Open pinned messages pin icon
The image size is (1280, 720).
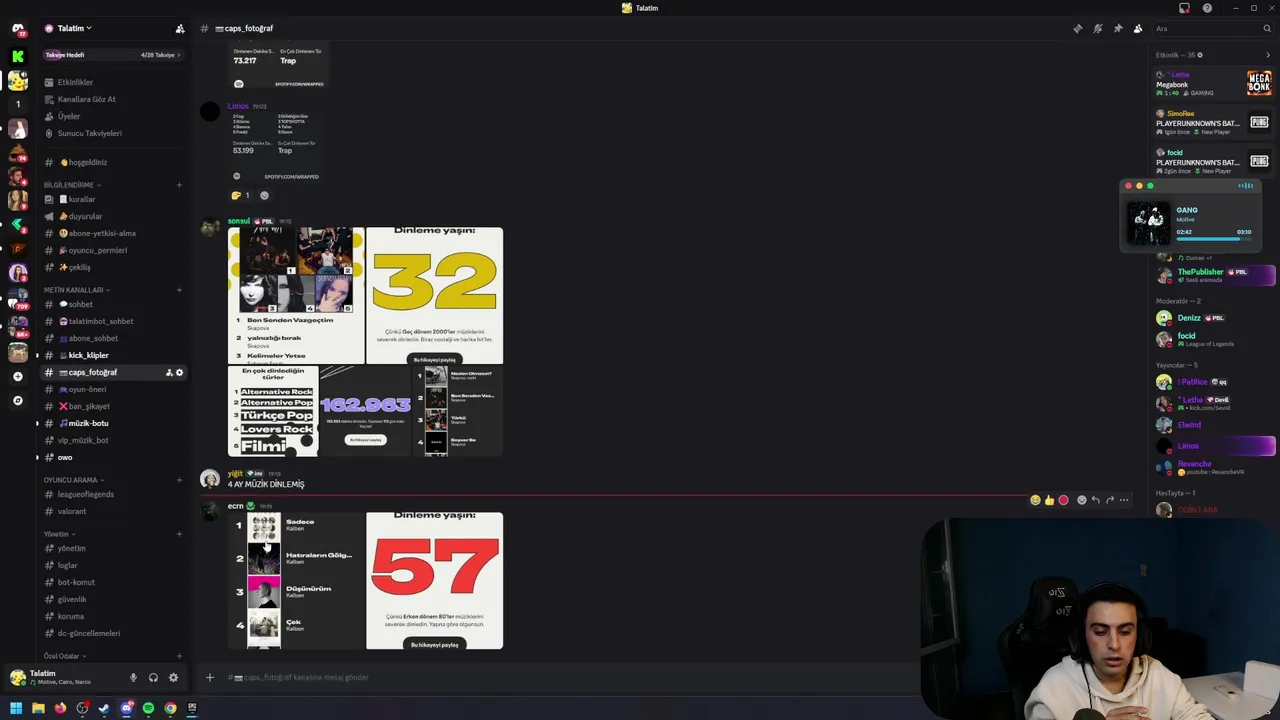(x=1117, y=28)
